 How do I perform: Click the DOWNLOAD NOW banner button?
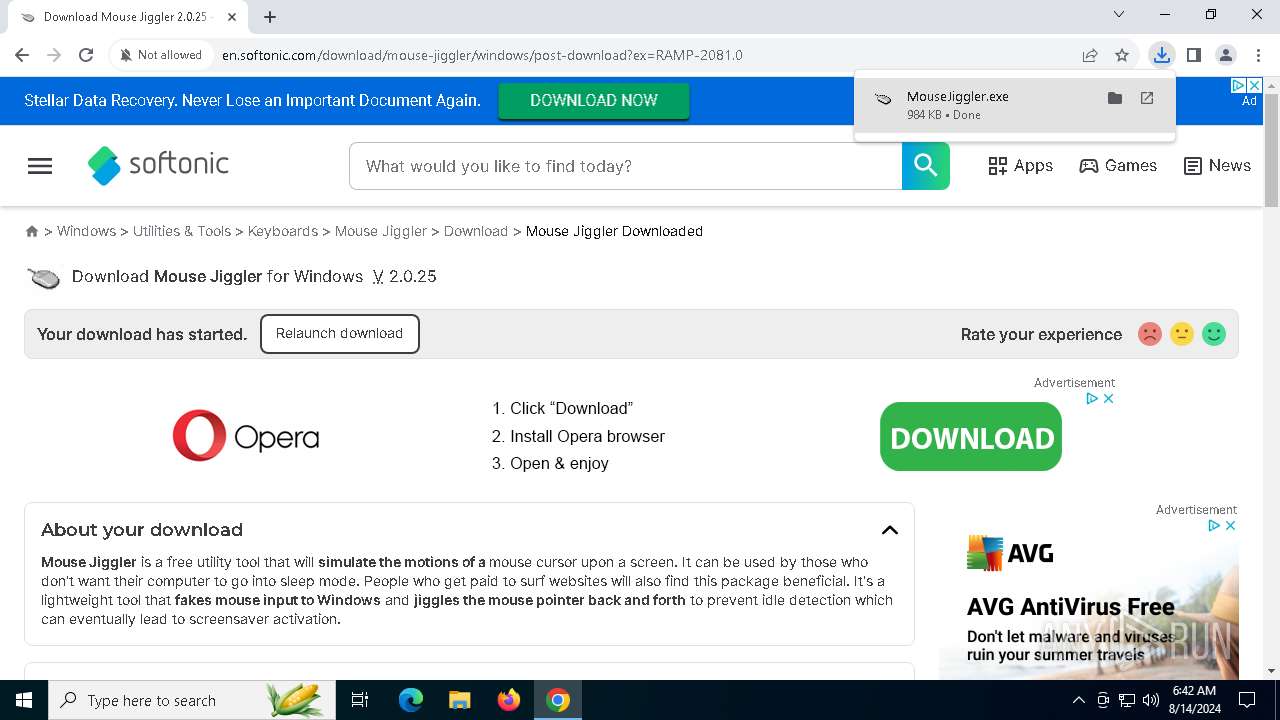[x=594, y=100]
